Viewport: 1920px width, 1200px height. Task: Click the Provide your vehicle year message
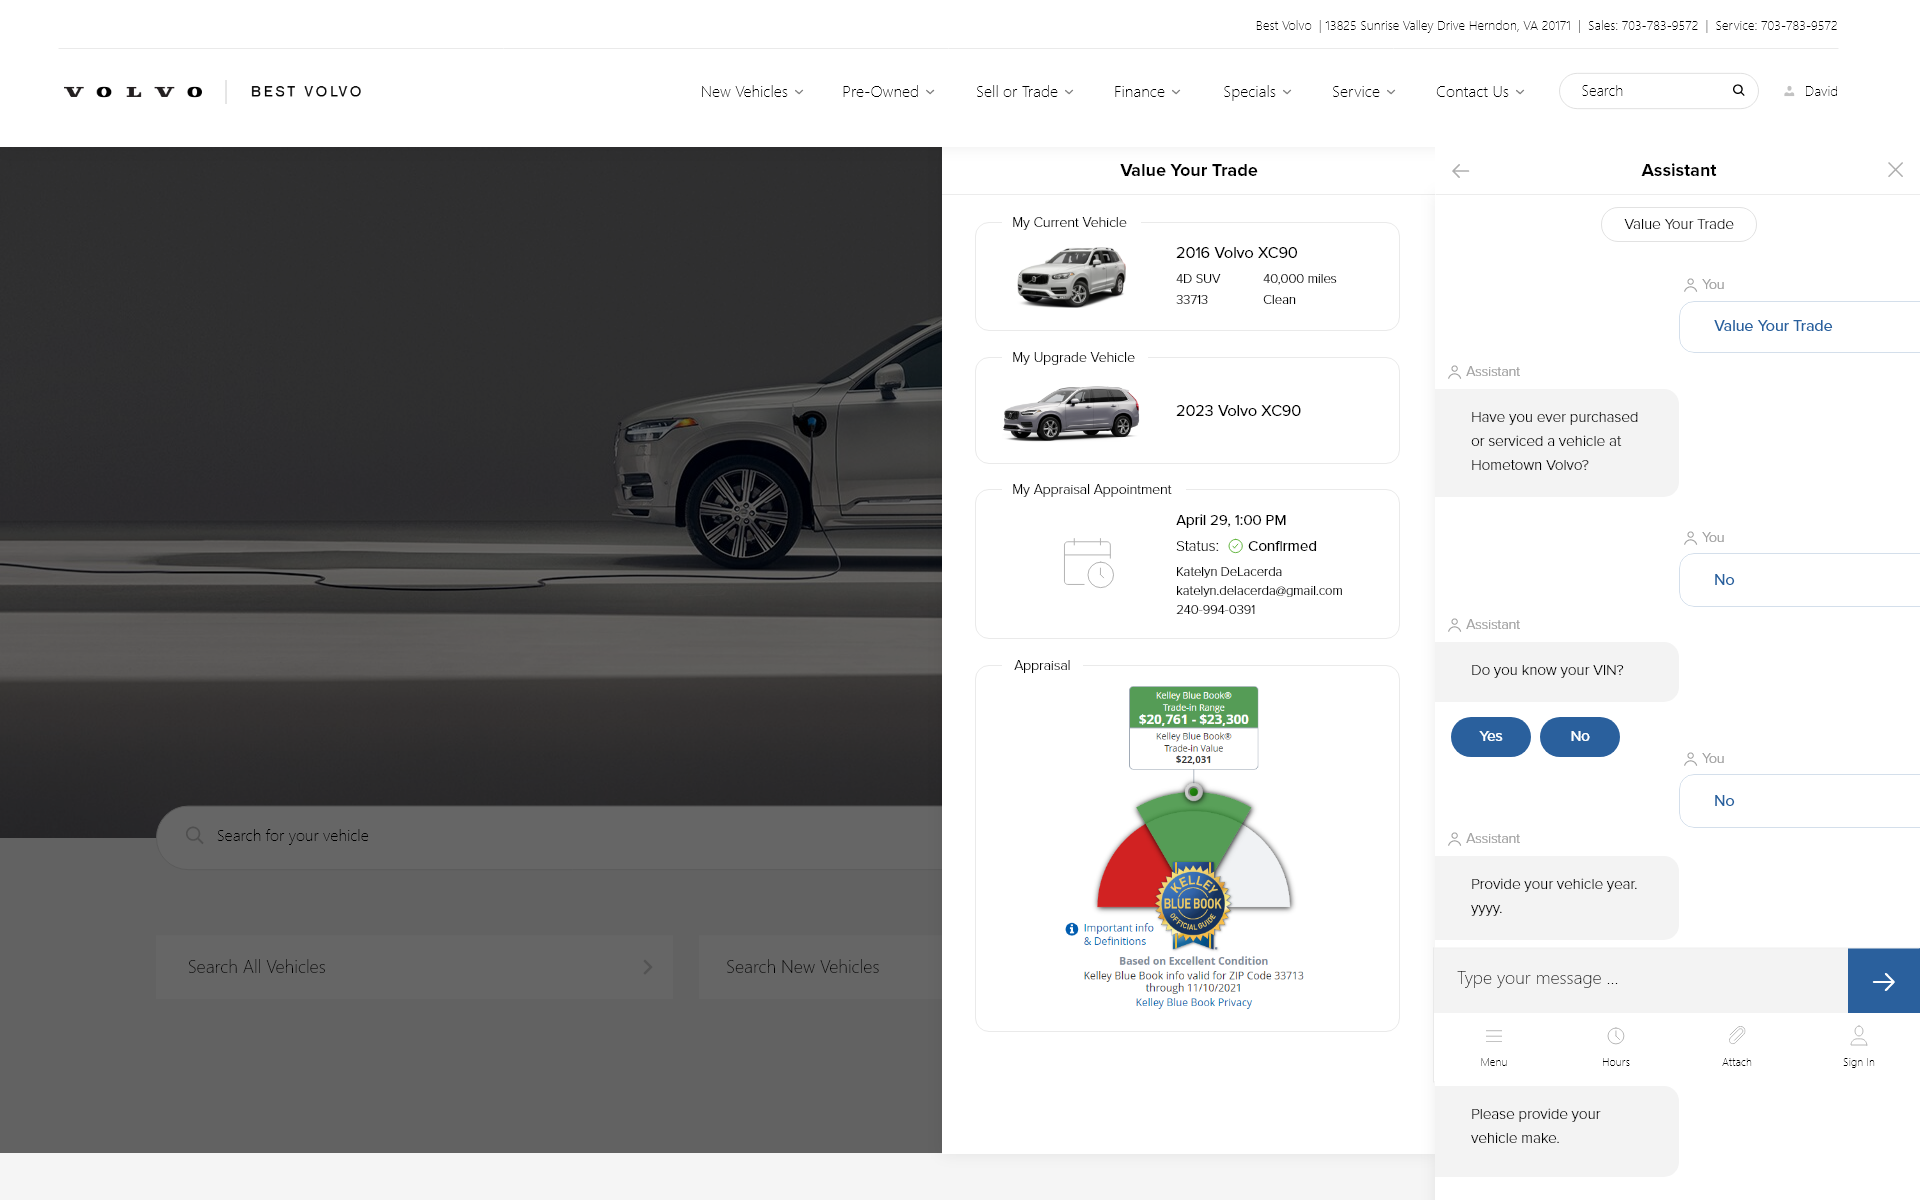pyautogui.click(x=1556, y=897)
